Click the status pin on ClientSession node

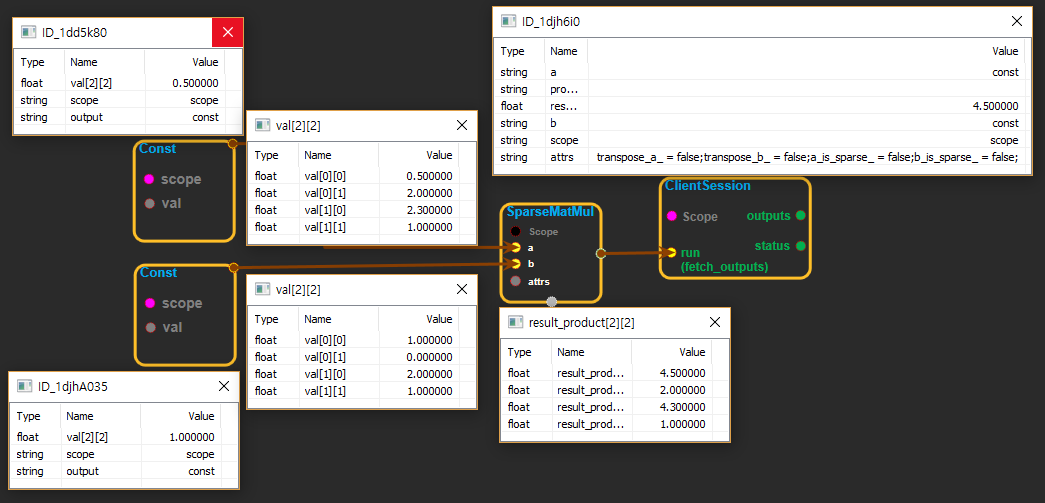click(800, 246)
